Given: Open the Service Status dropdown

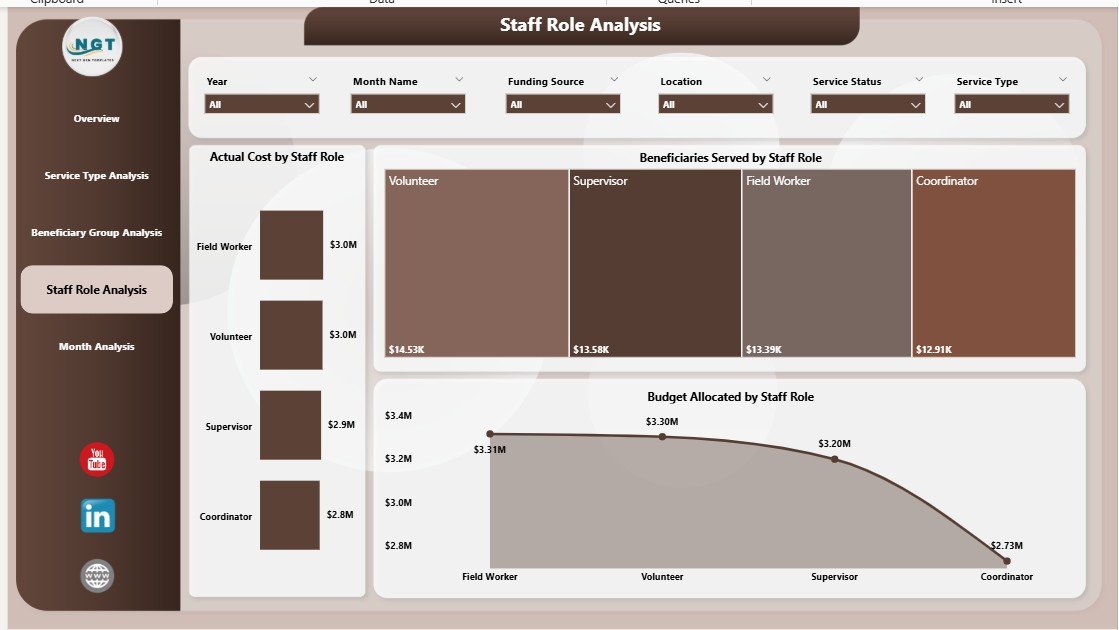Looking at the screenshot, I should 868,104.
